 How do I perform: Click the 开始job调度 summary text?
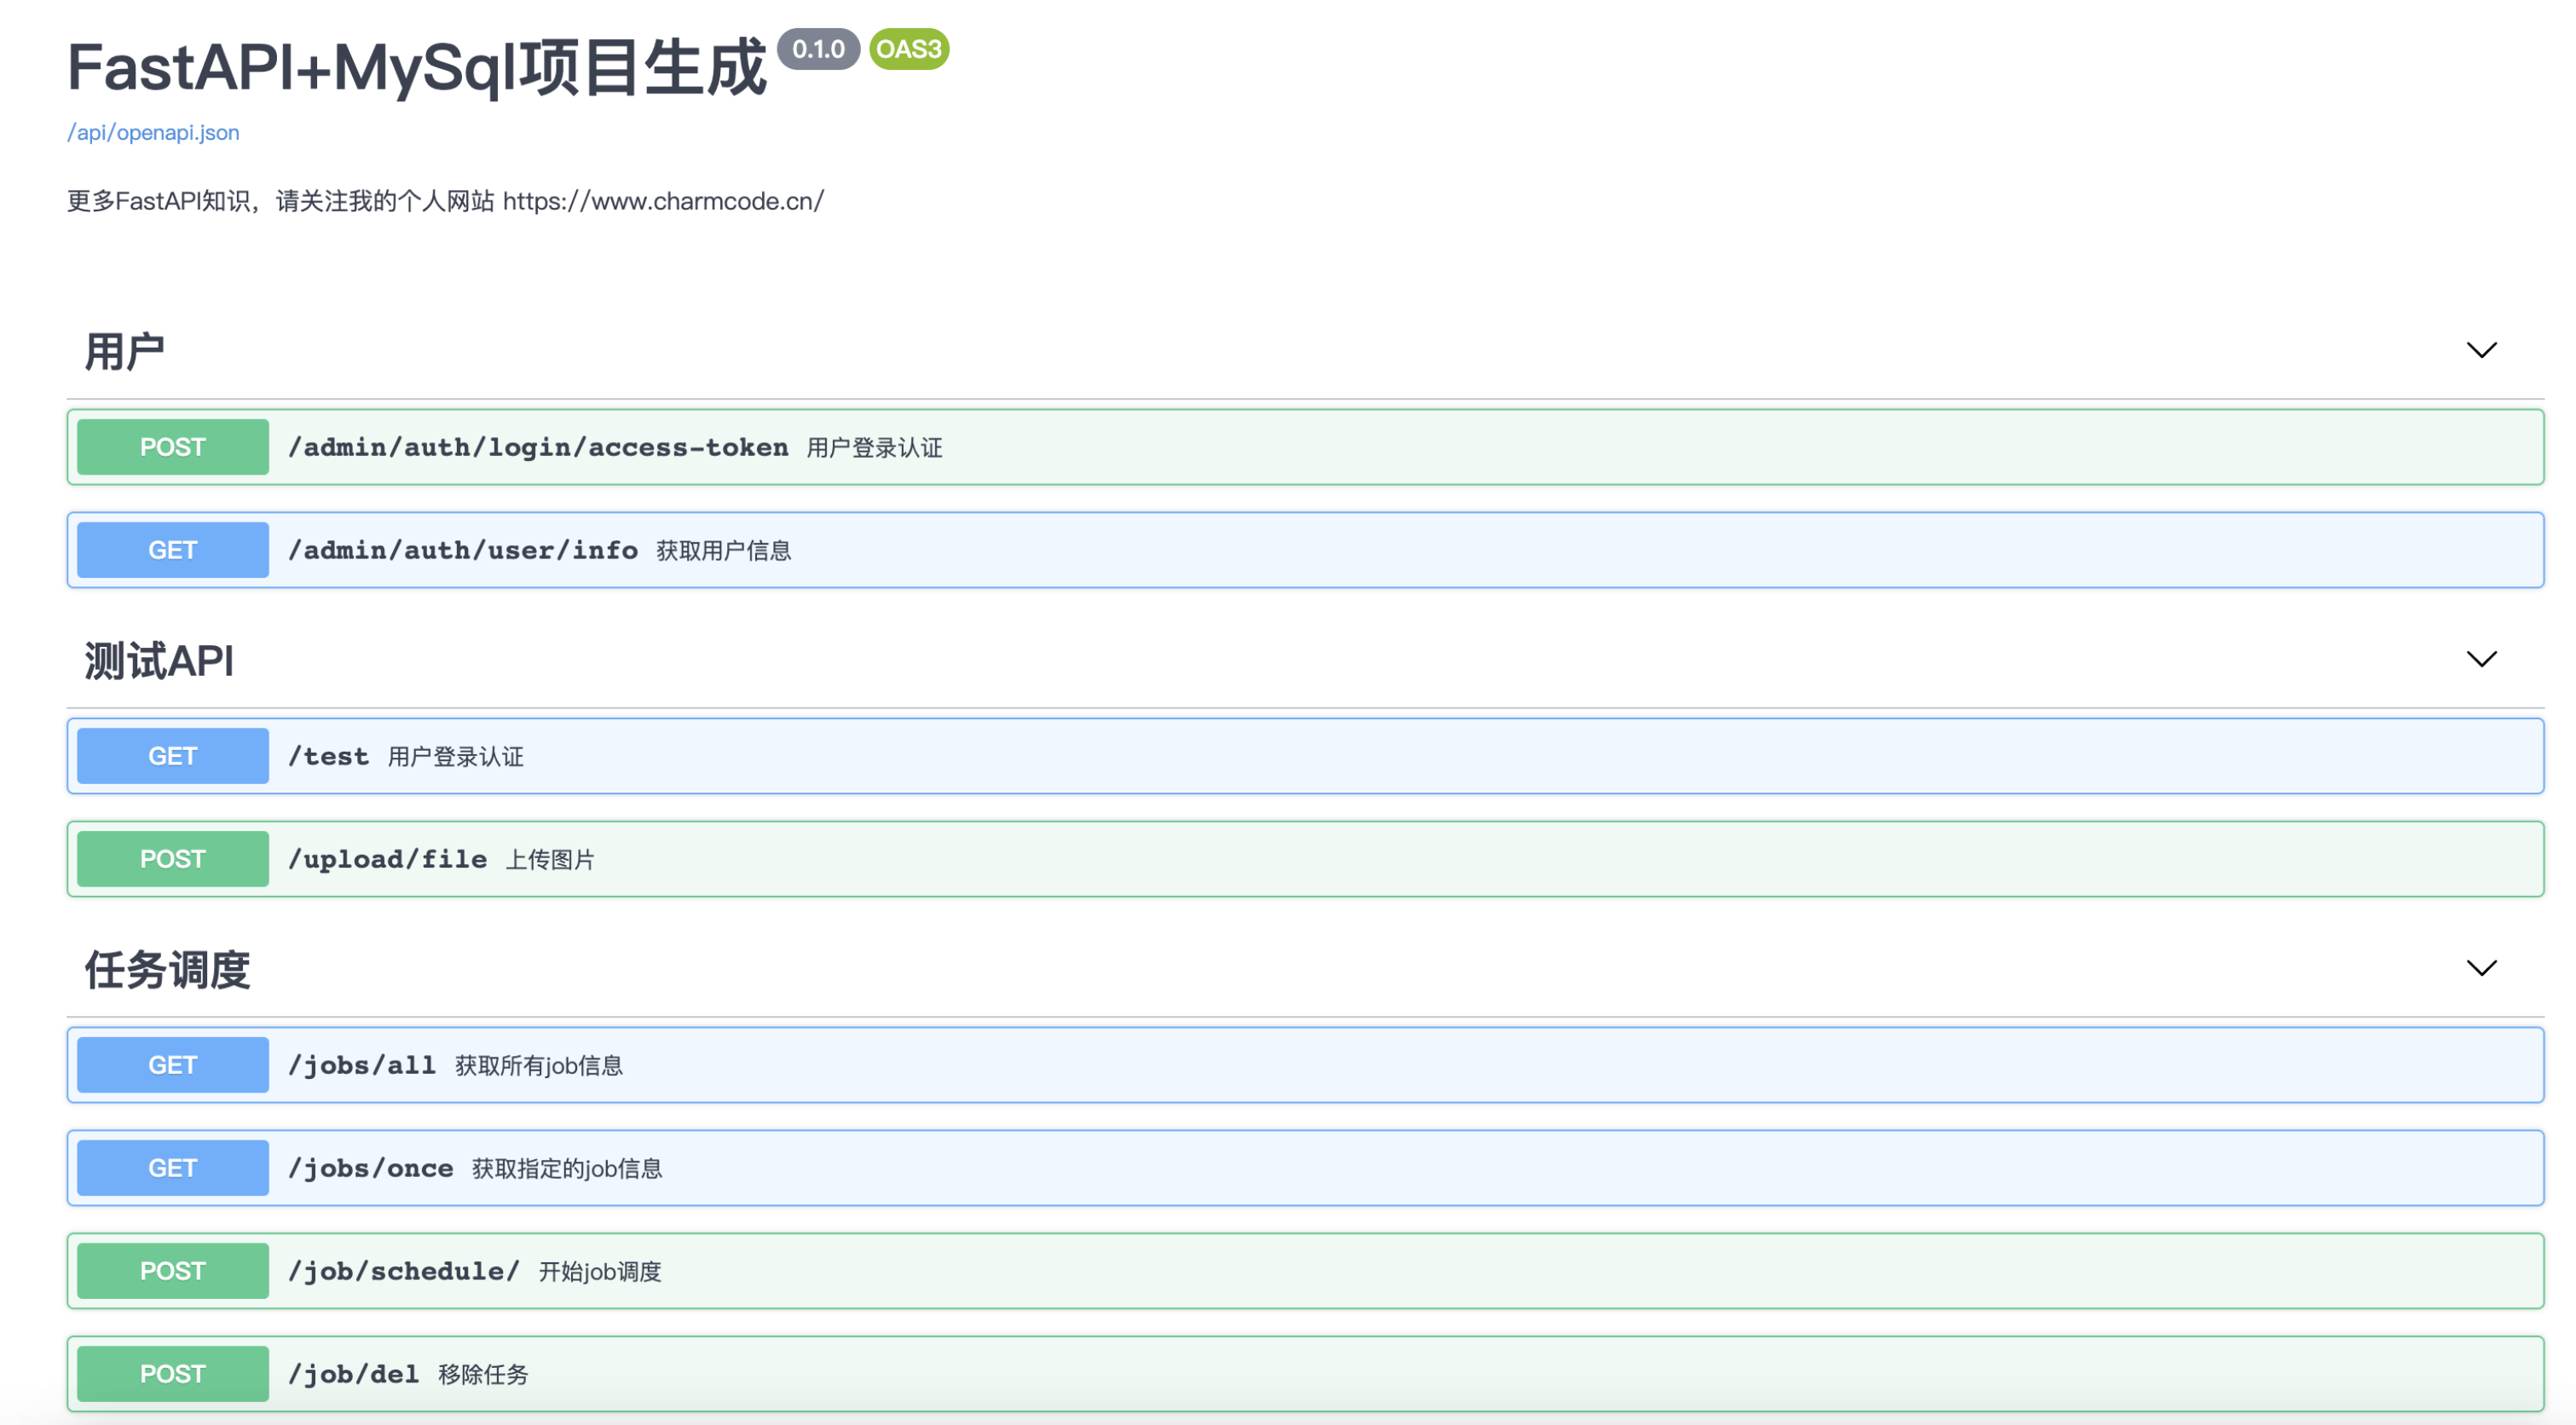coord(600,1272)
